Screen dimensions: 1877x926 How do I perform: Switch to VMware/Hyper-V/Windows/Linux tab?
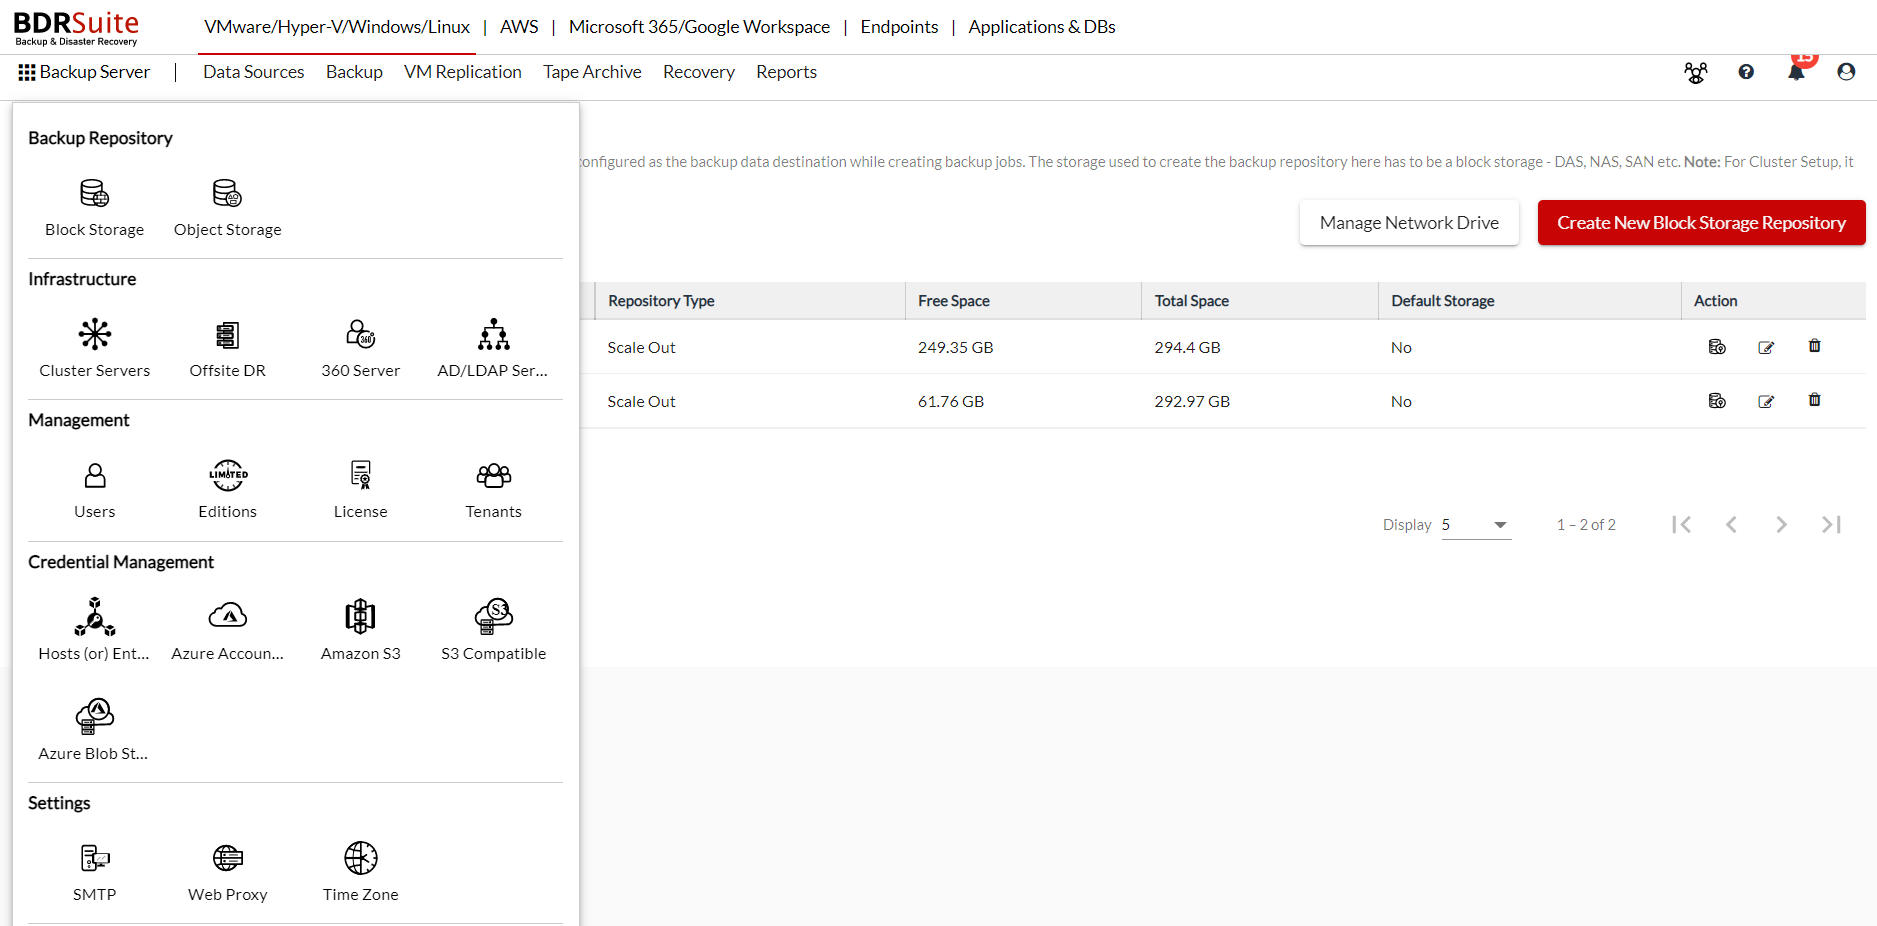point(337,27)
